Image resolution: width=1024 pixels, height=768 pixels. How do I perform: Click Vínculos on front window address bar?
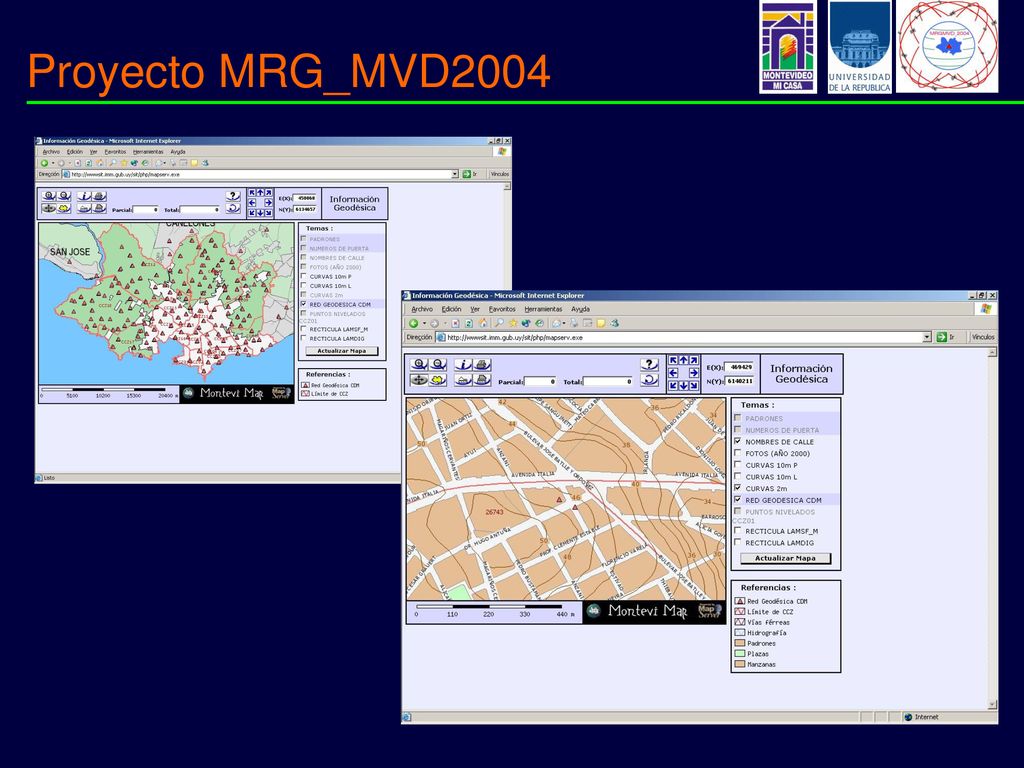click(x=983, y=337)
